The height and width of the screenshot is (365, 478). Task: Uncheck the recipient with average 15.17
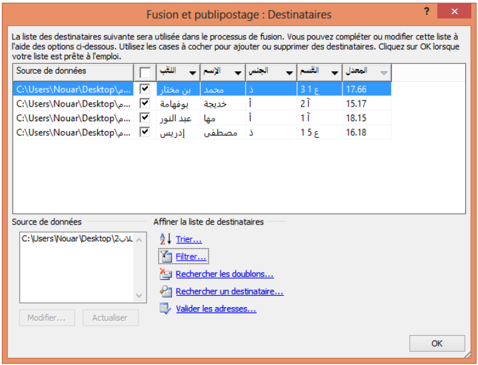[145, 103]
